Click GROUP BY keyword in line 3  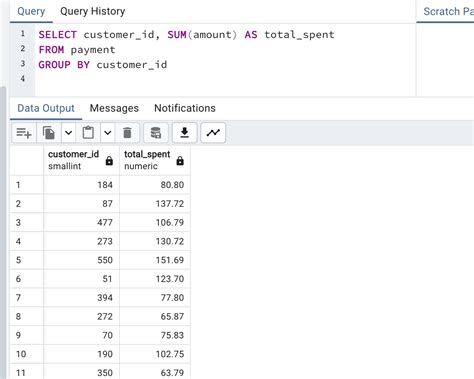pyautogui.click(x=64, y=65)
